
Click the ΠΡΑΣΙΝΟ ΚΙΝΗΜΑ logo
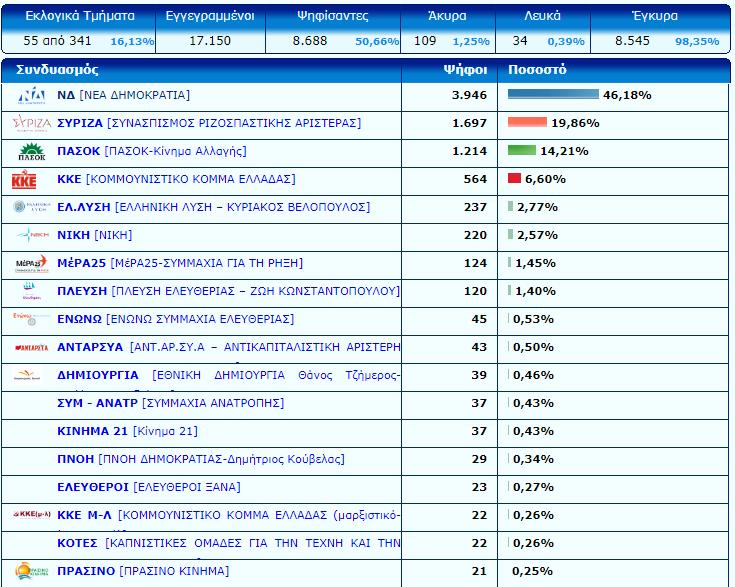click(30, 571)
